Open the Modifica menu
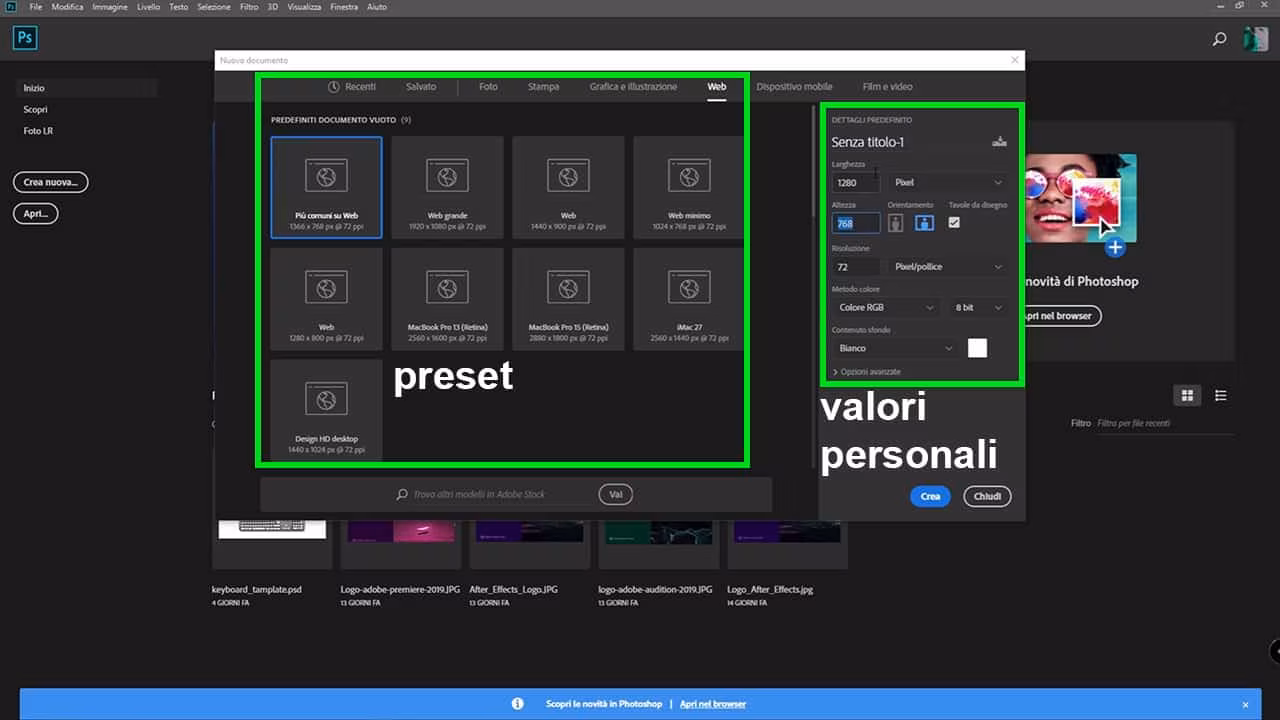1280x720 pixels. click(67, 7)
